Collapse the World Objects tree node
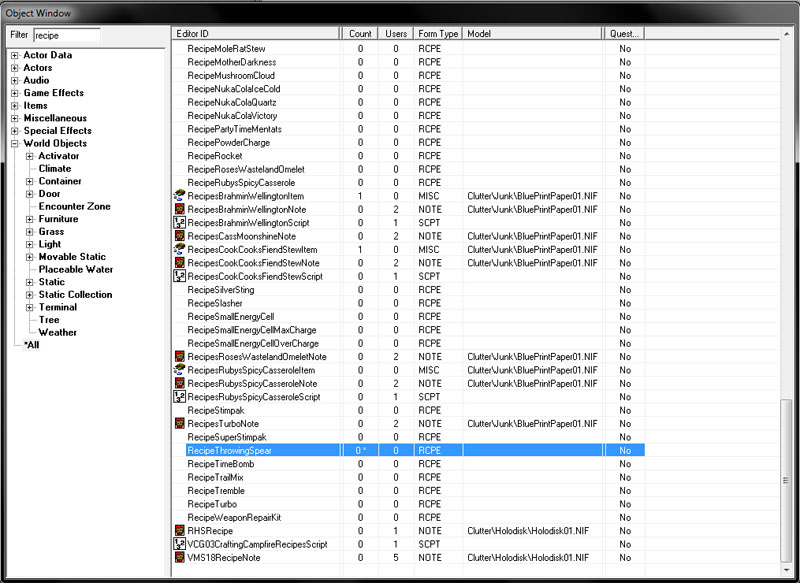 [x=15, y=143]
